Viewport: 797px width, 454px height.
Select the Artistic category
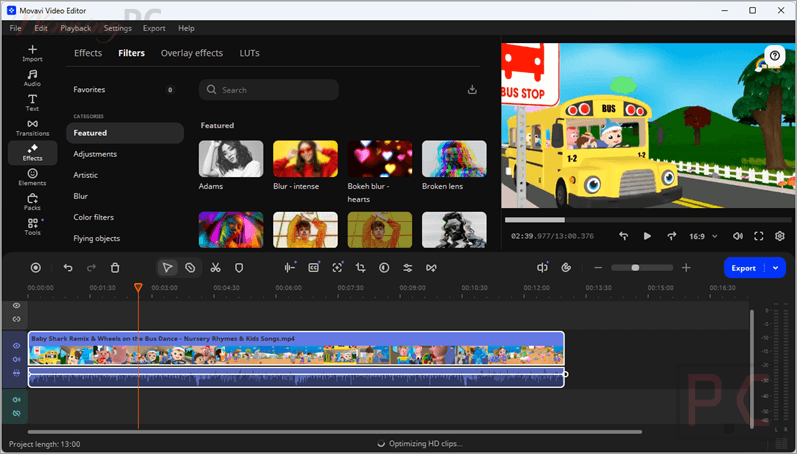(125, 175)
